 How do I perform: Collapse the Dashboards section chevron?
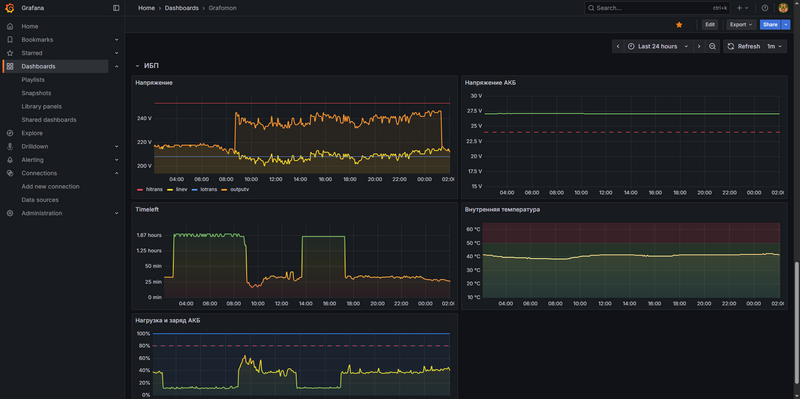(116, 66)
